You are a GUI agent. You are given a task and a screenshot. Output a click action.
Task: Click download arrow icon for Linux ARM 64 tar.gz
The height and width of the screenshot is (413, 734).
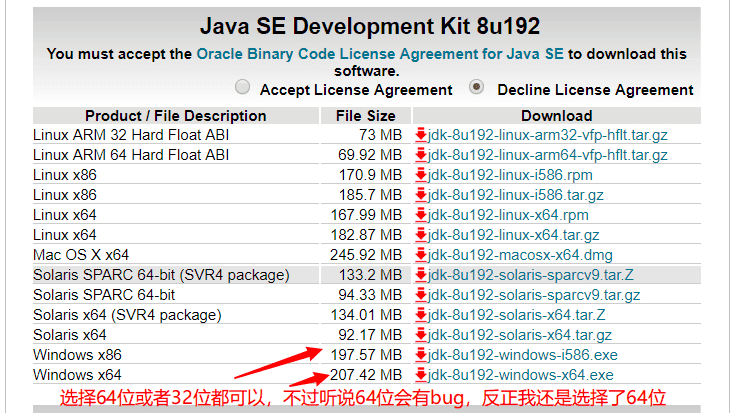point(421,155)
